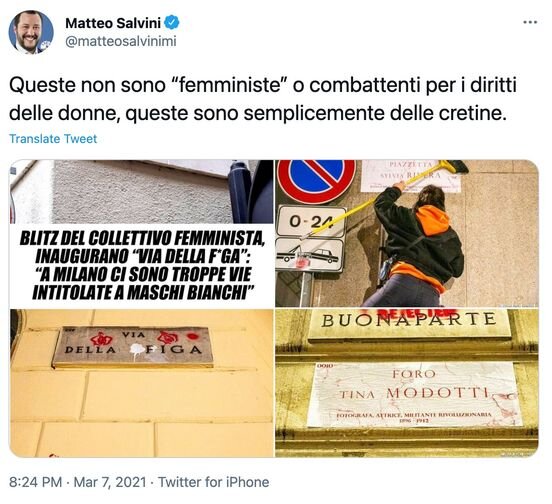Click the no-parking sign in the photo
Screen dimensions: 552x504
(x=316, y=181)
